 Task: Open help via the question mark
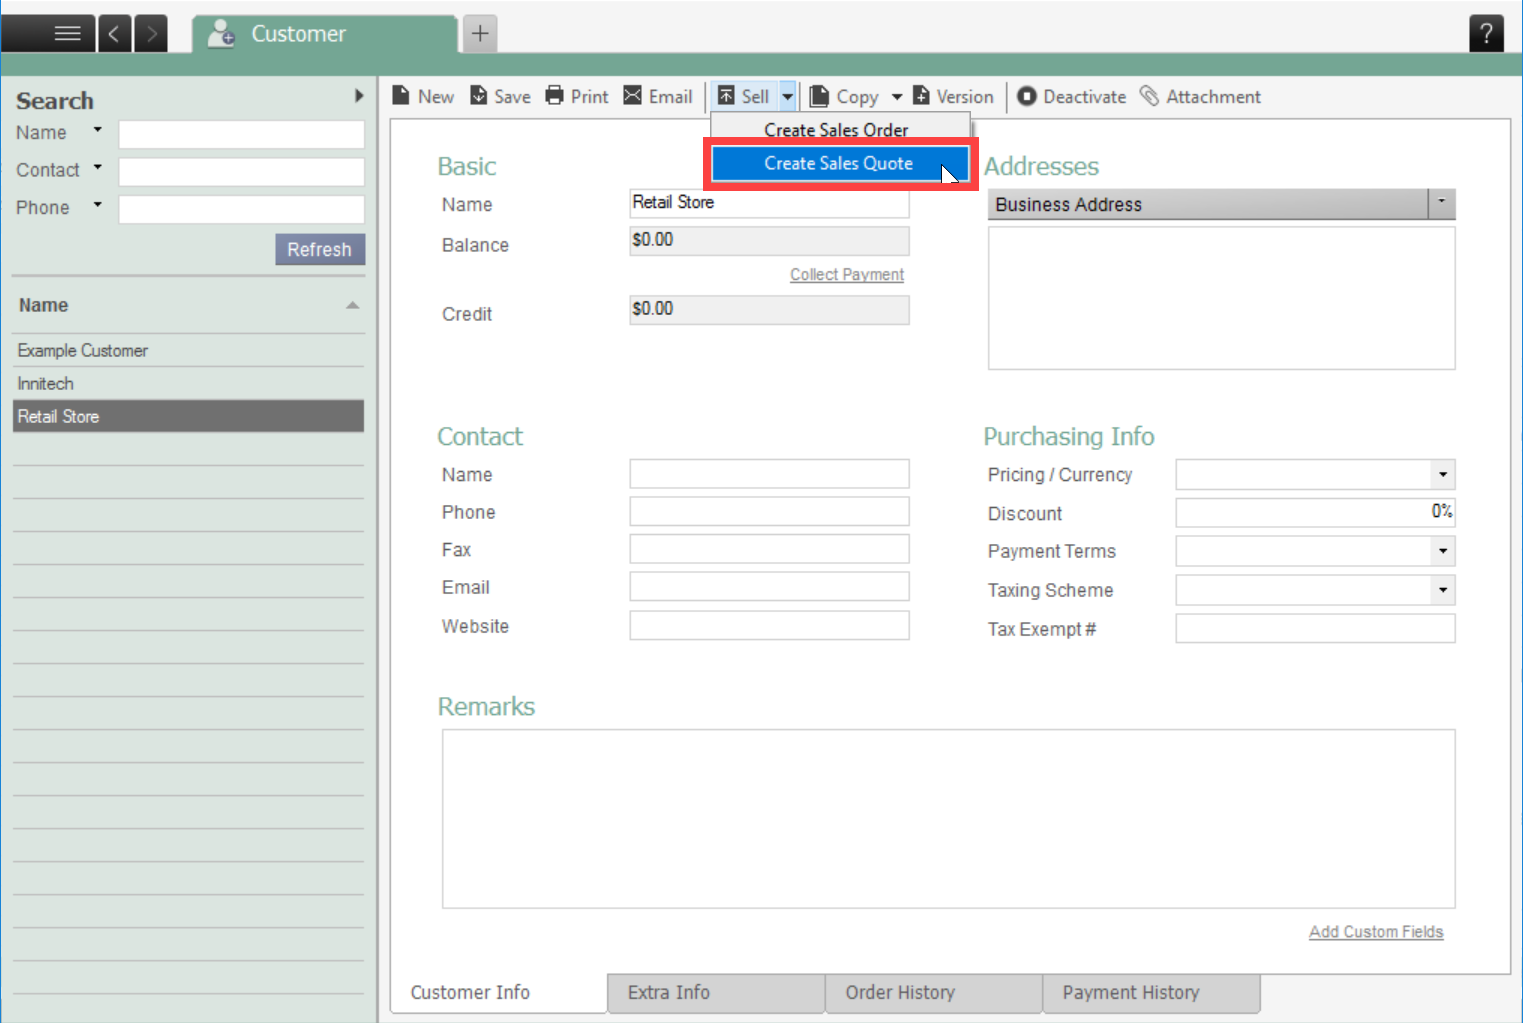1486,34
